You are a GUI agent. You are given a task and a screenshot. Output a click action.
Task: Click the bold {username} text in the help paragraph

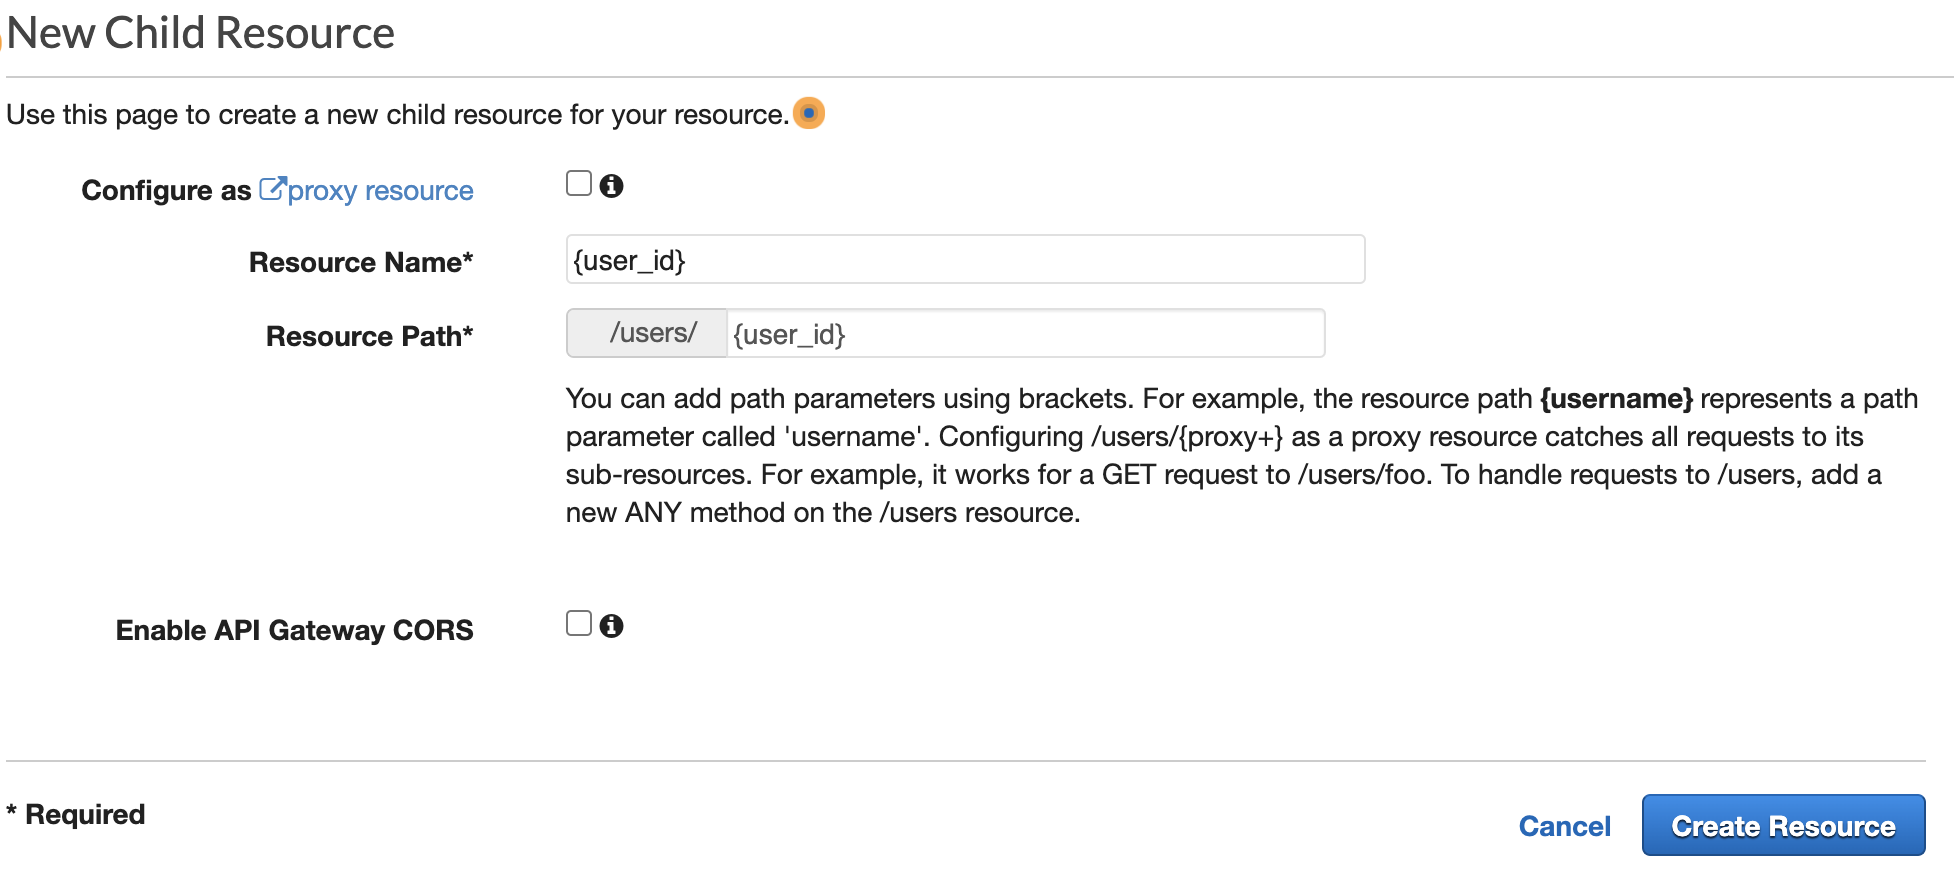tap(1616, 398)
